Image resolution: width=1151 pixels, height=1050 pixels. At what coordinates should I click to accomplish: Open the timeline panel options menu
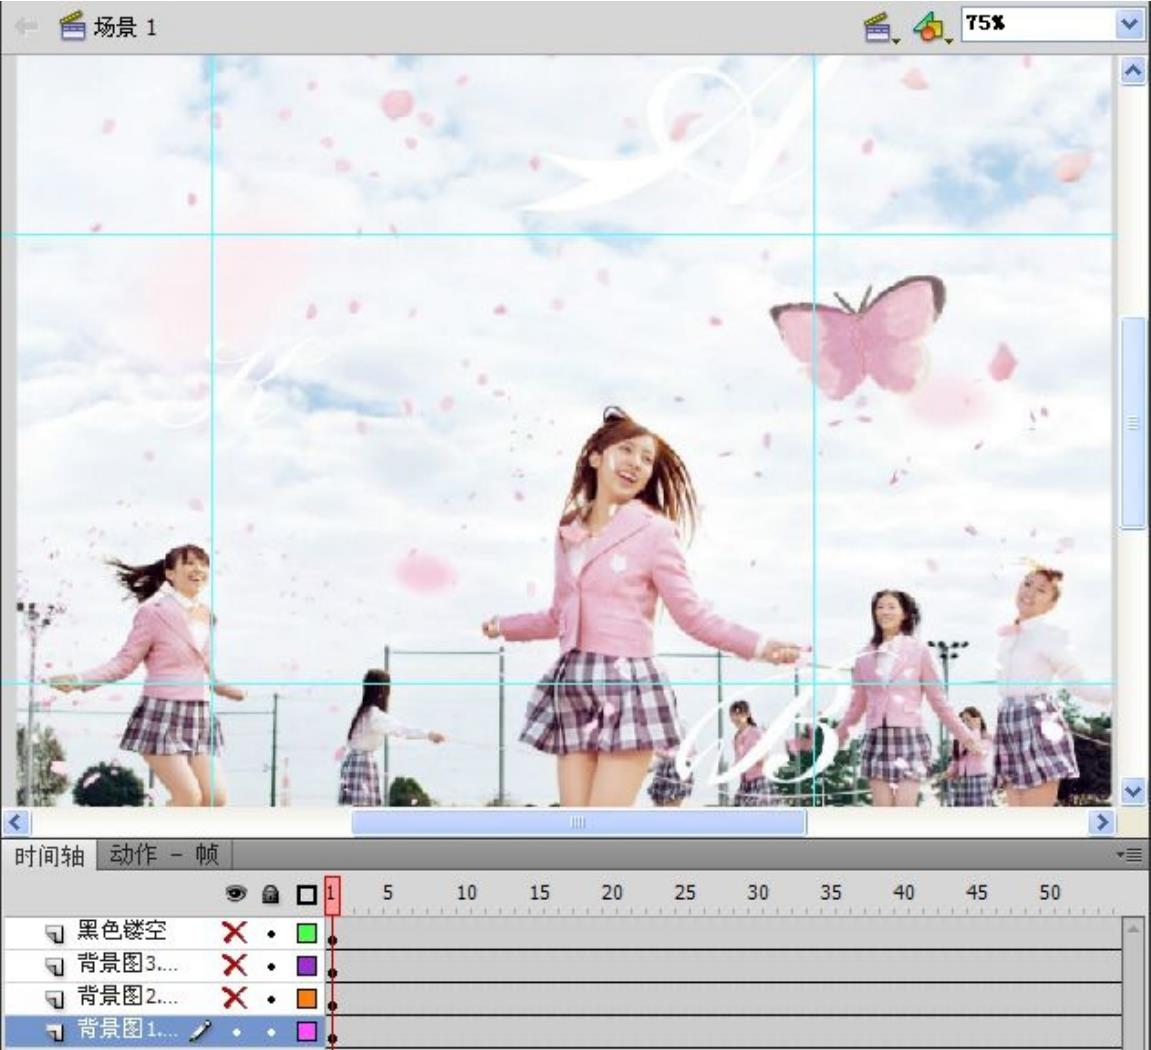[1132, 855]
